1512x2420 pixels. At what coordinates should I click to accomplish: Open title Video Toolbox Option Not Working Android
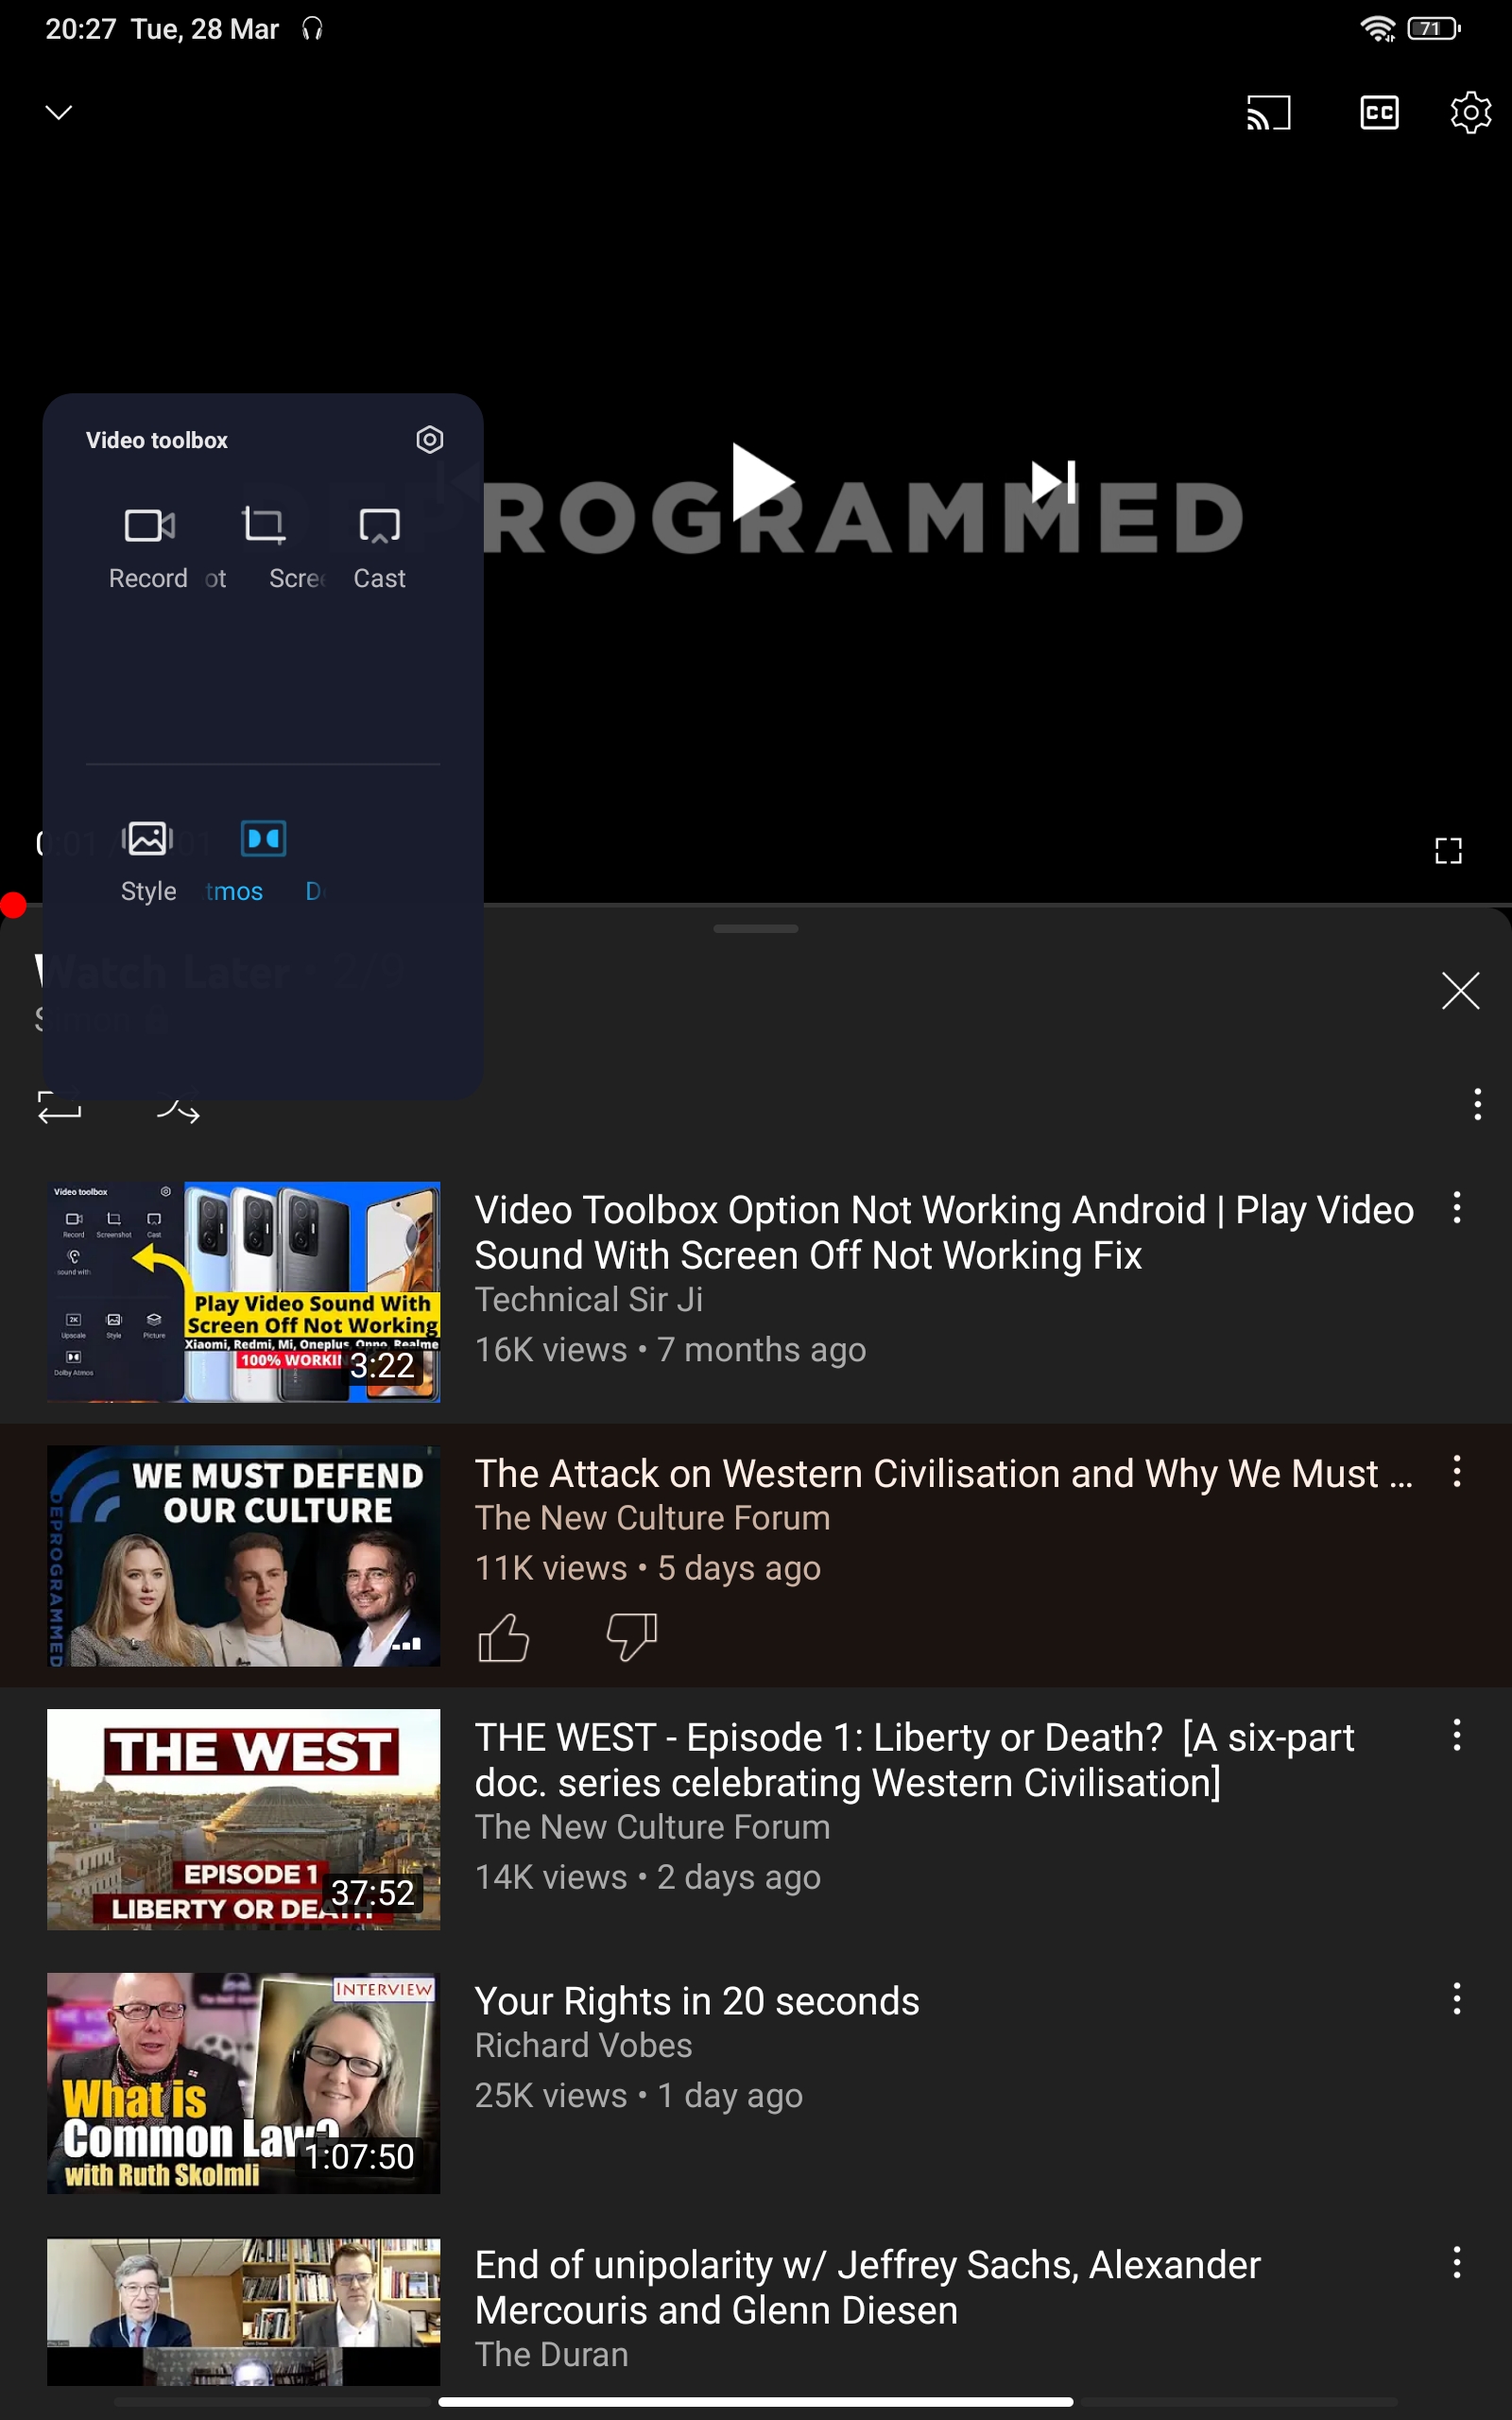[944, 1232]
